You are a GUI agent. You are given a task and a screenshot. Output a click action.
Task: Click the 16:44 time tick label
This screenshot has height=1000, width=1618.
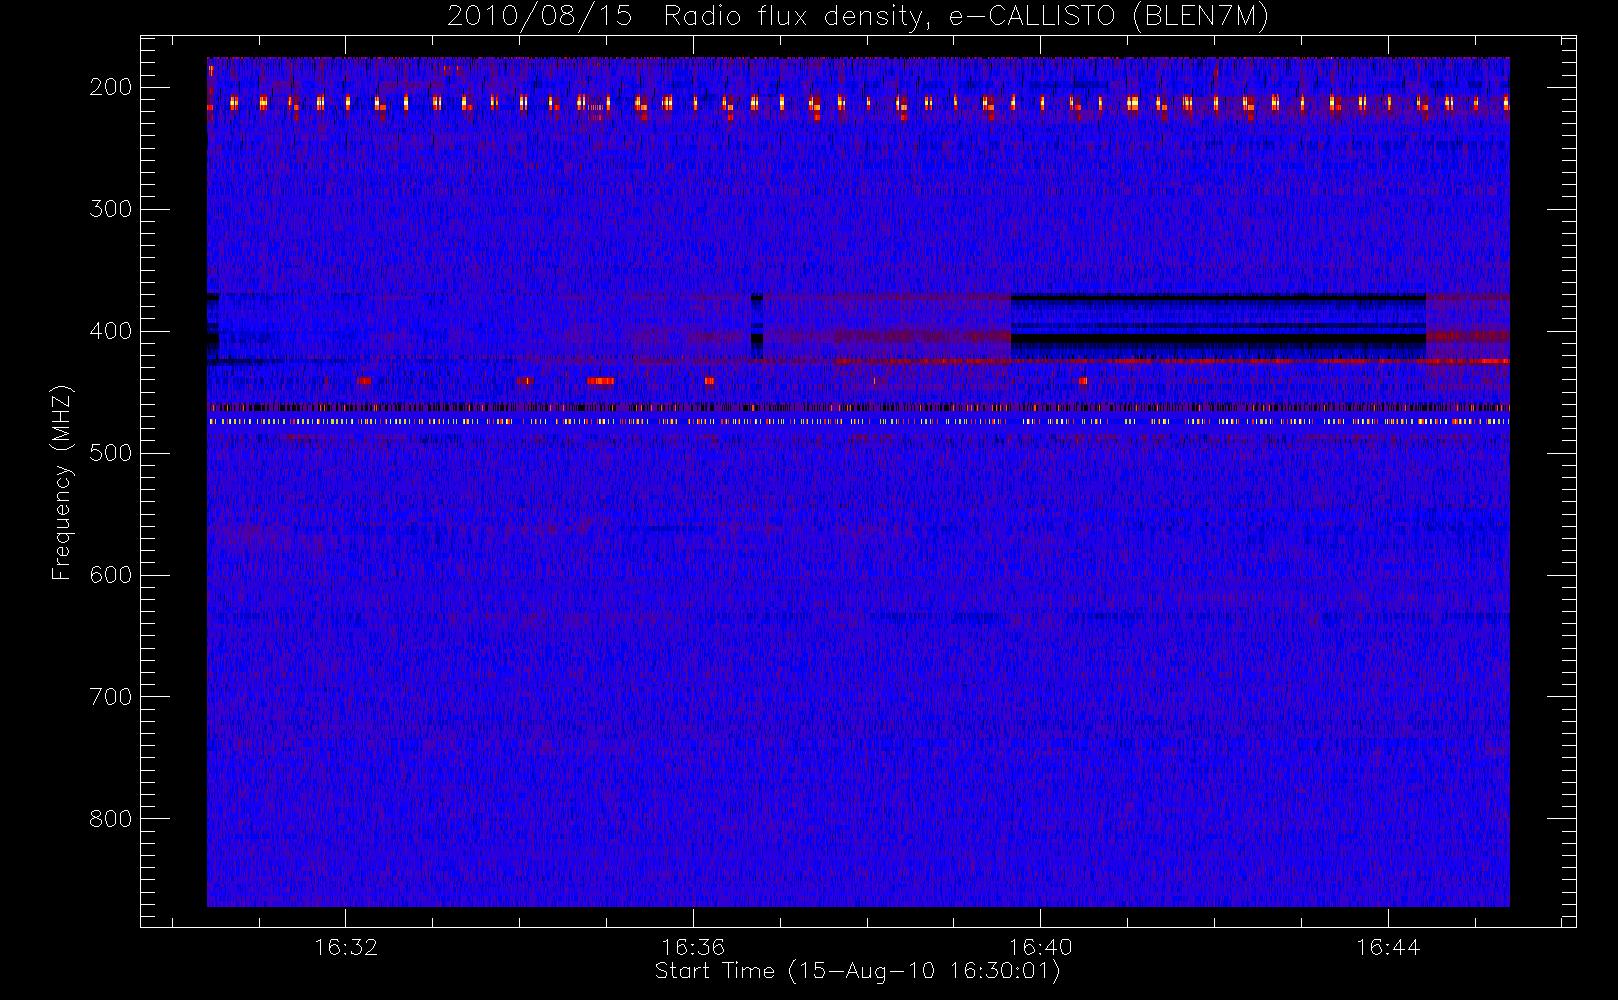click(x=1388, y=947)
